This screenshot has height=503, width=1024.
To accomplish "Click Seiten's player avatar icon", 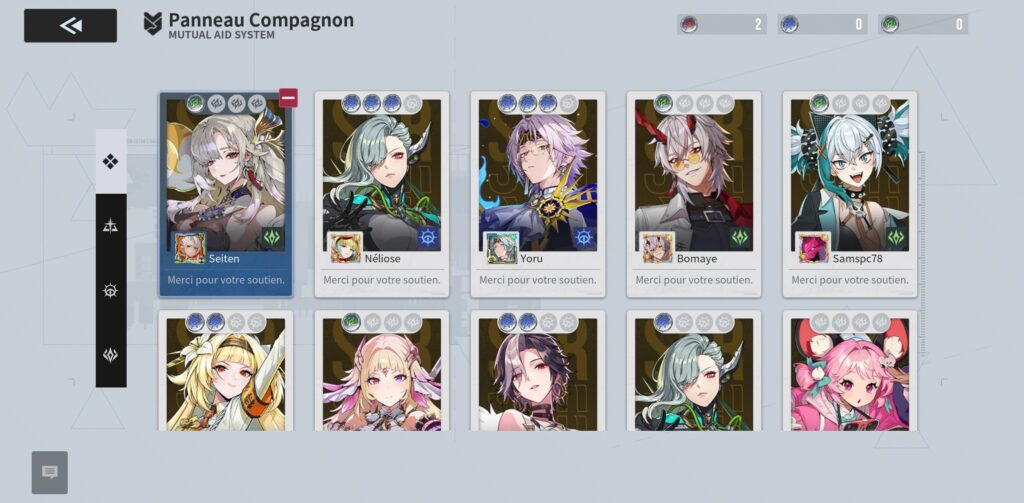I will click(x=190, y=248).
